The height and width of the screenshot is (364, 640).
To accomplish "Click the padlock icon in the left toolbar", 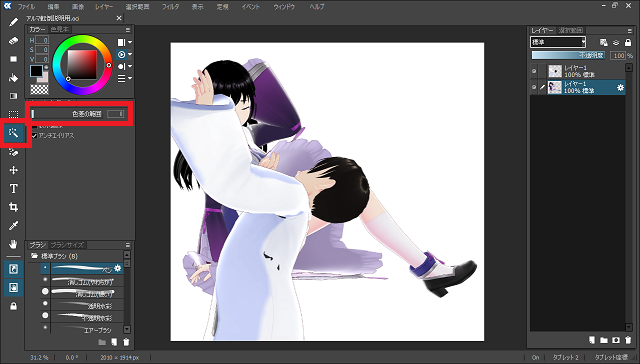I will tap(13, 306).
